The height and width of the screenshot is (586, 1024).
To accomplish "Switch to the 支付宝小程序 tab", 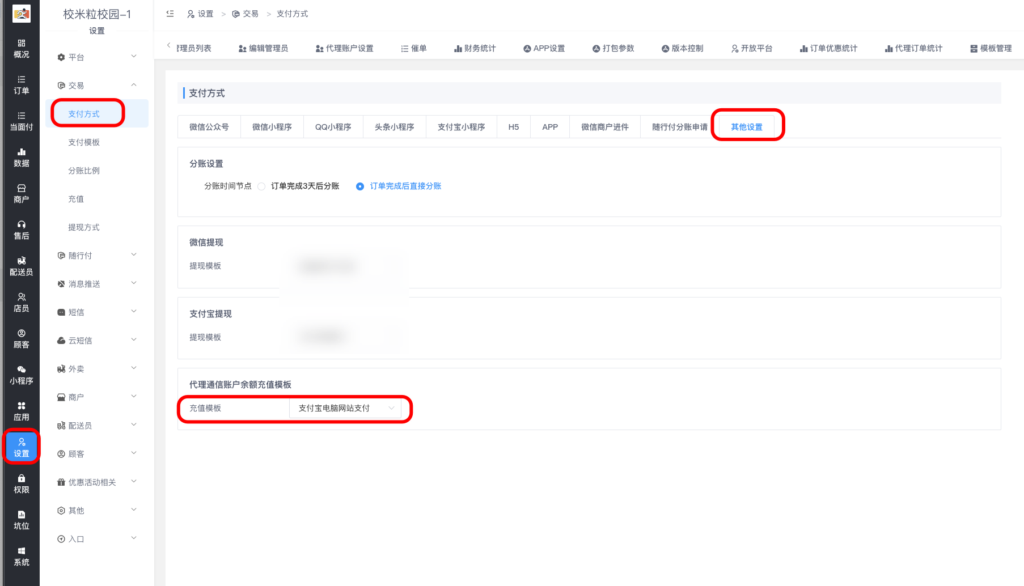I will pyautogui.click(x=462, y=127).
